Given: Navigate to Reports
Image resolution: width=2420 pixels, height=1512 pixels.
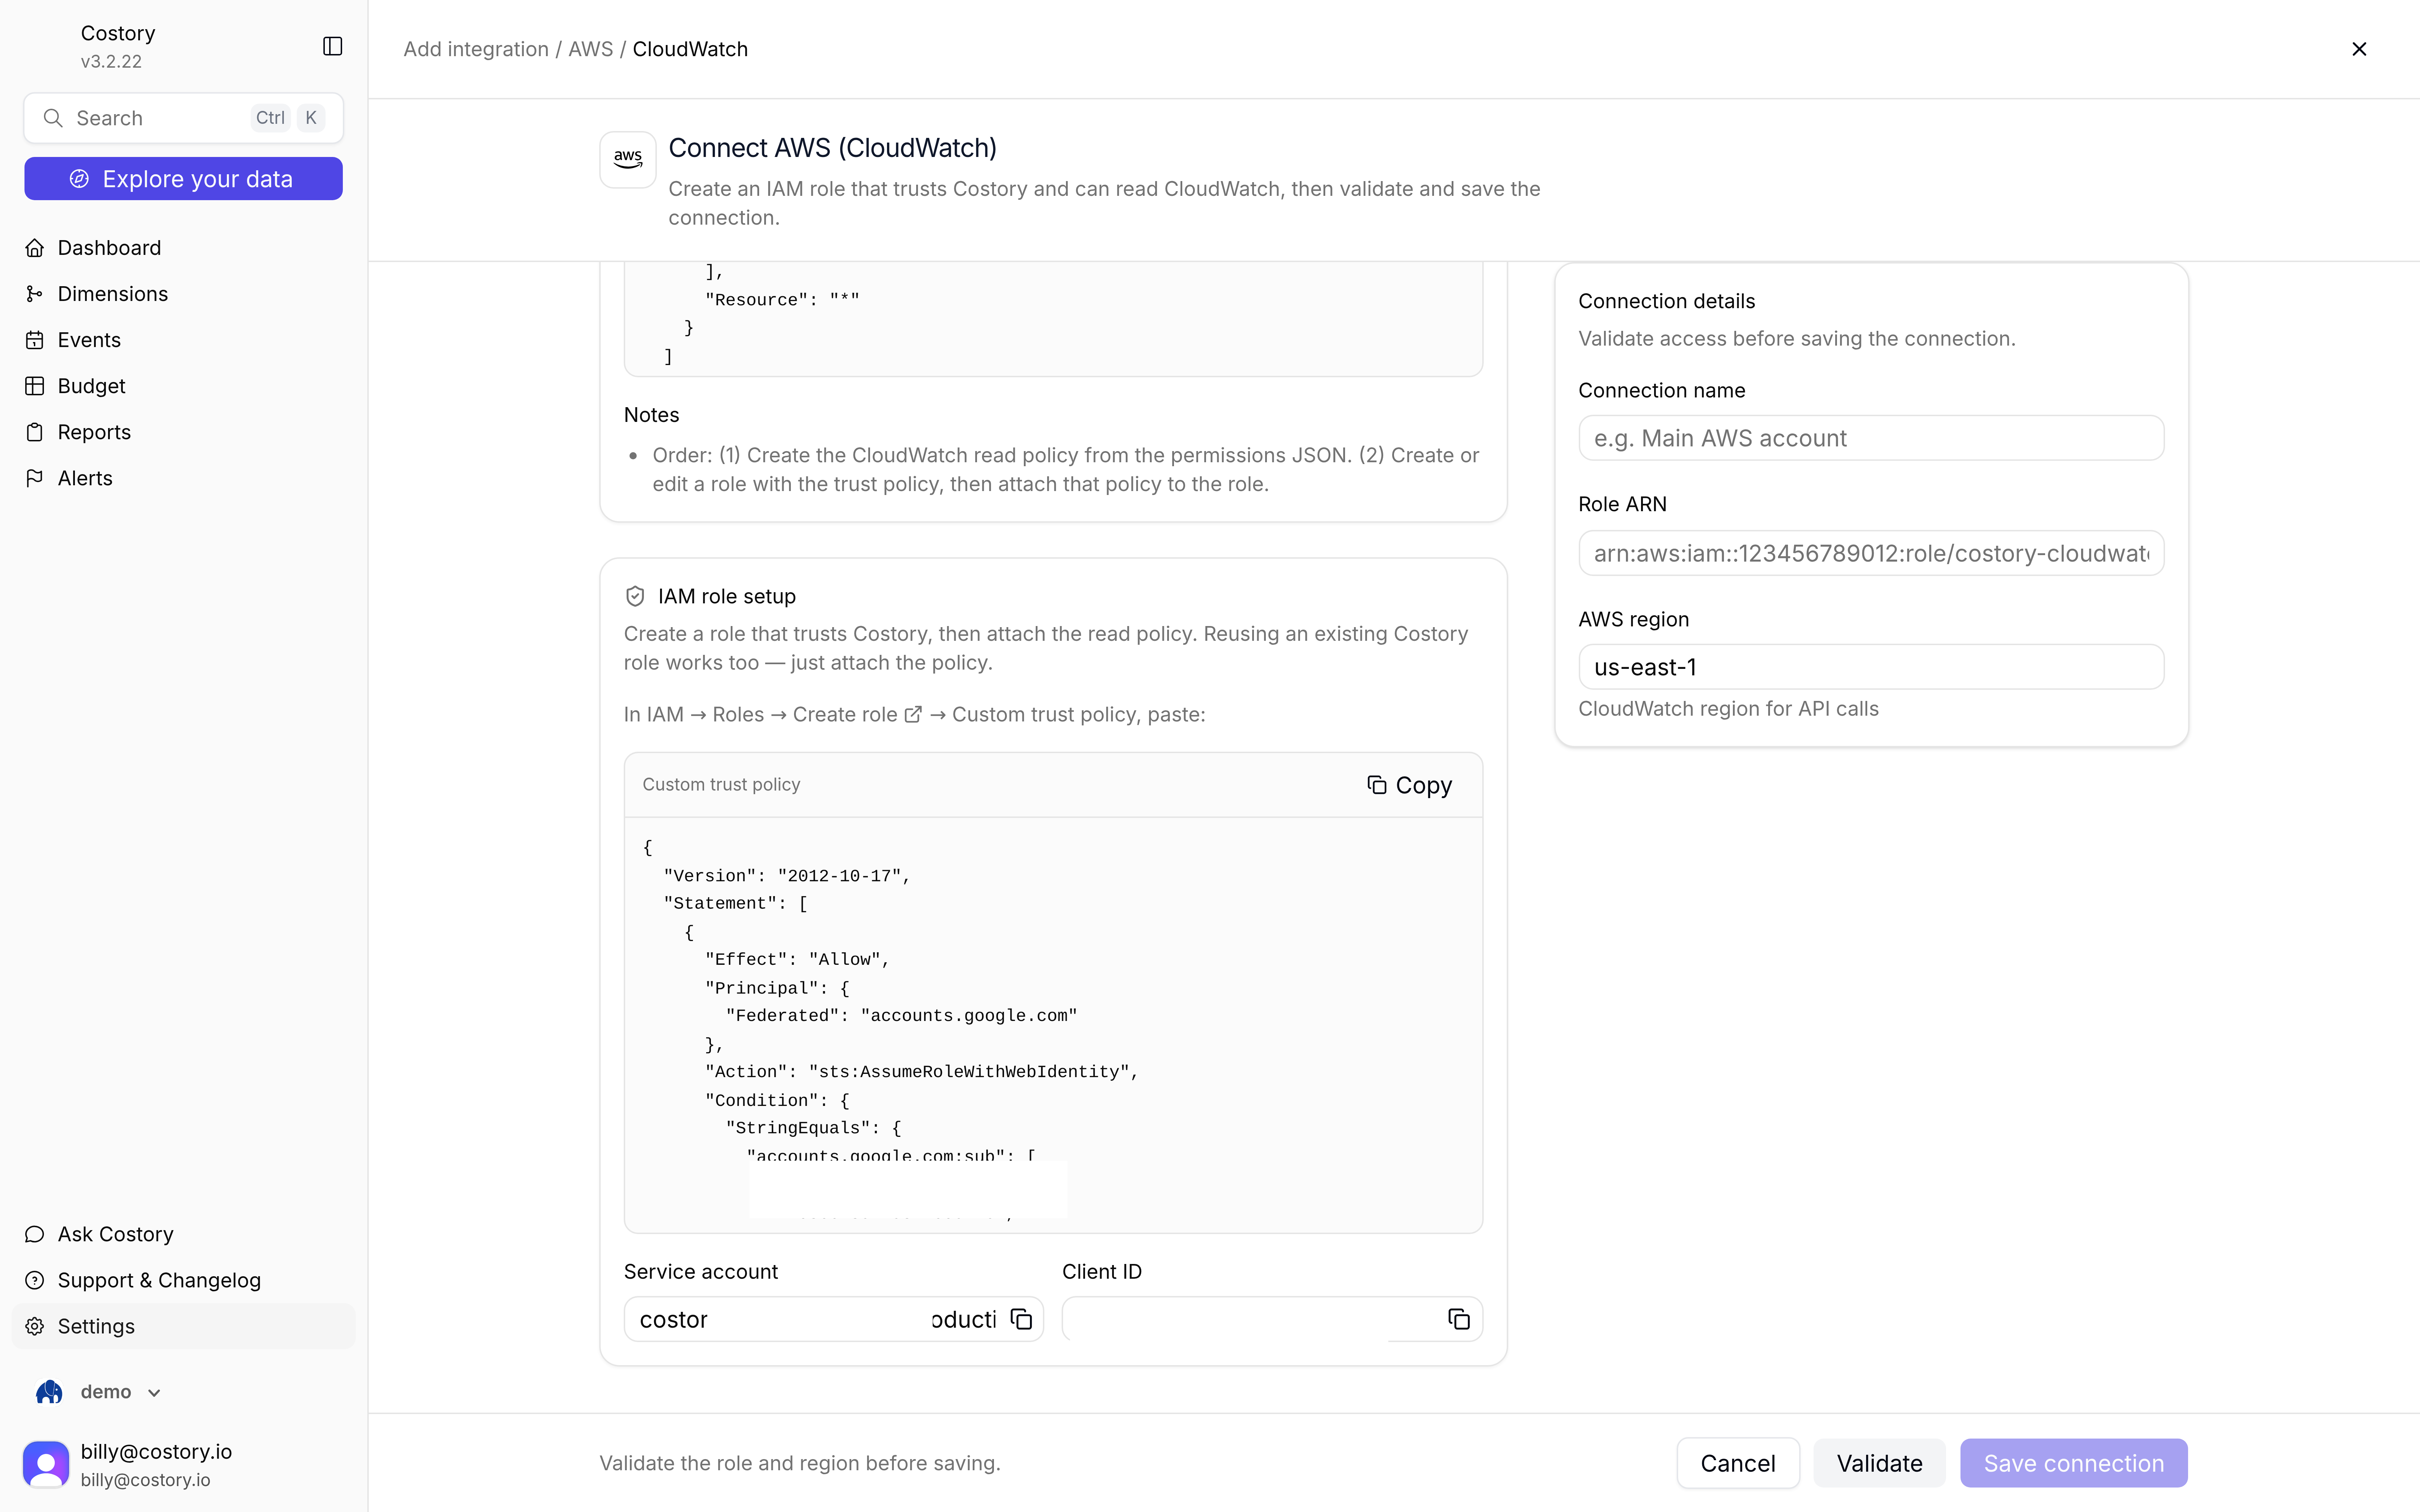Looking at the screenshot, I should (184, 432).
